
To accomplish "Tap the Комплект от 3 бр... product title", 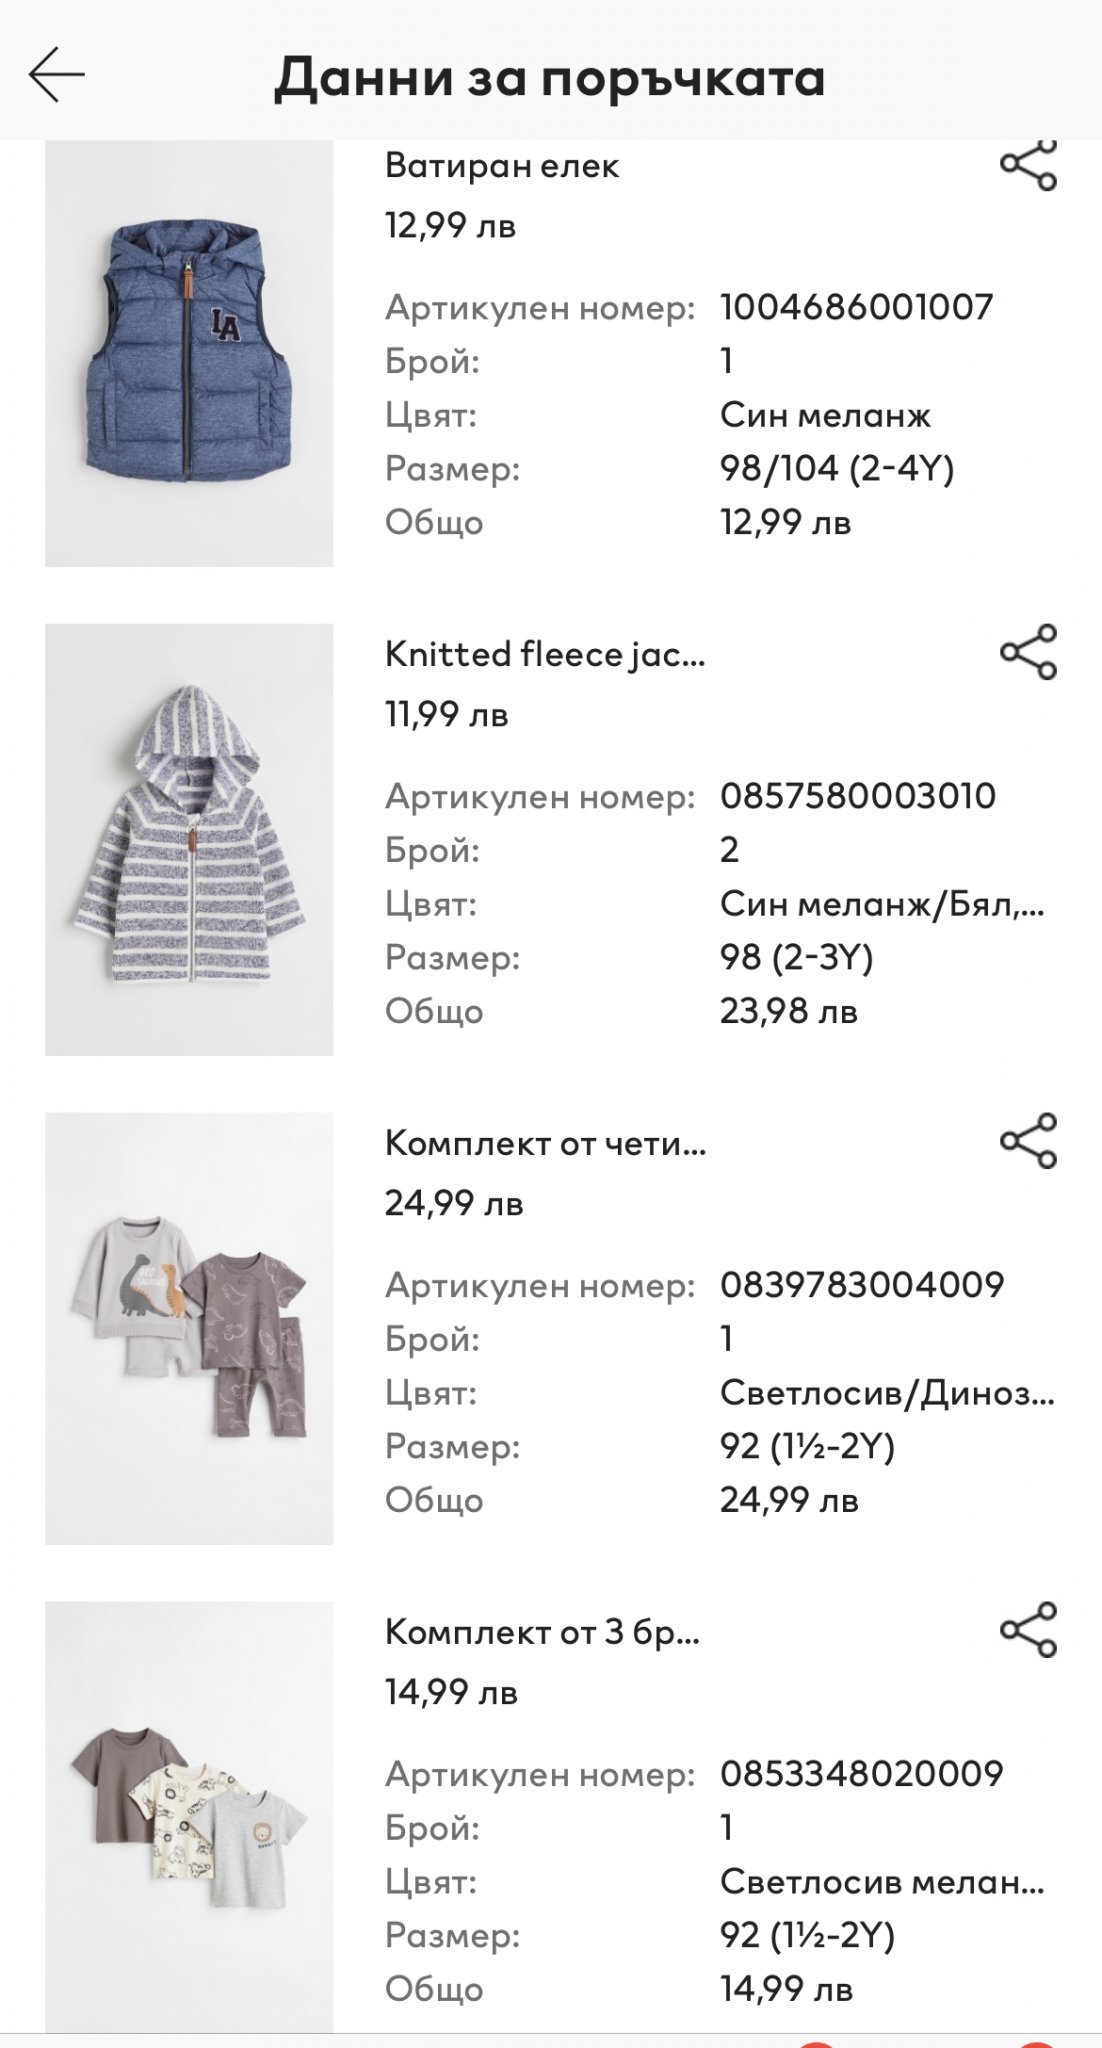I will pos(542,1632).
